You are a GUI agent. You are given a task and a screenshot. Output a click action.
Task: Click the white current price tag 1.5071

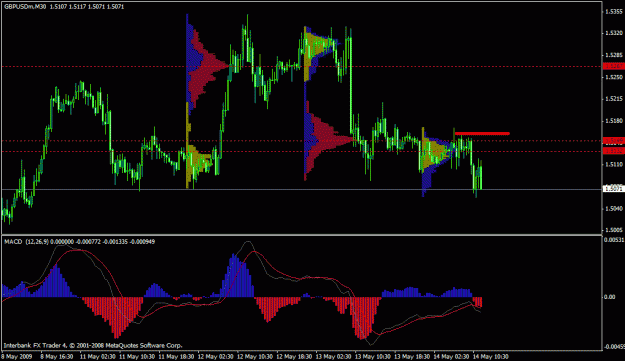tap(613, 188)
